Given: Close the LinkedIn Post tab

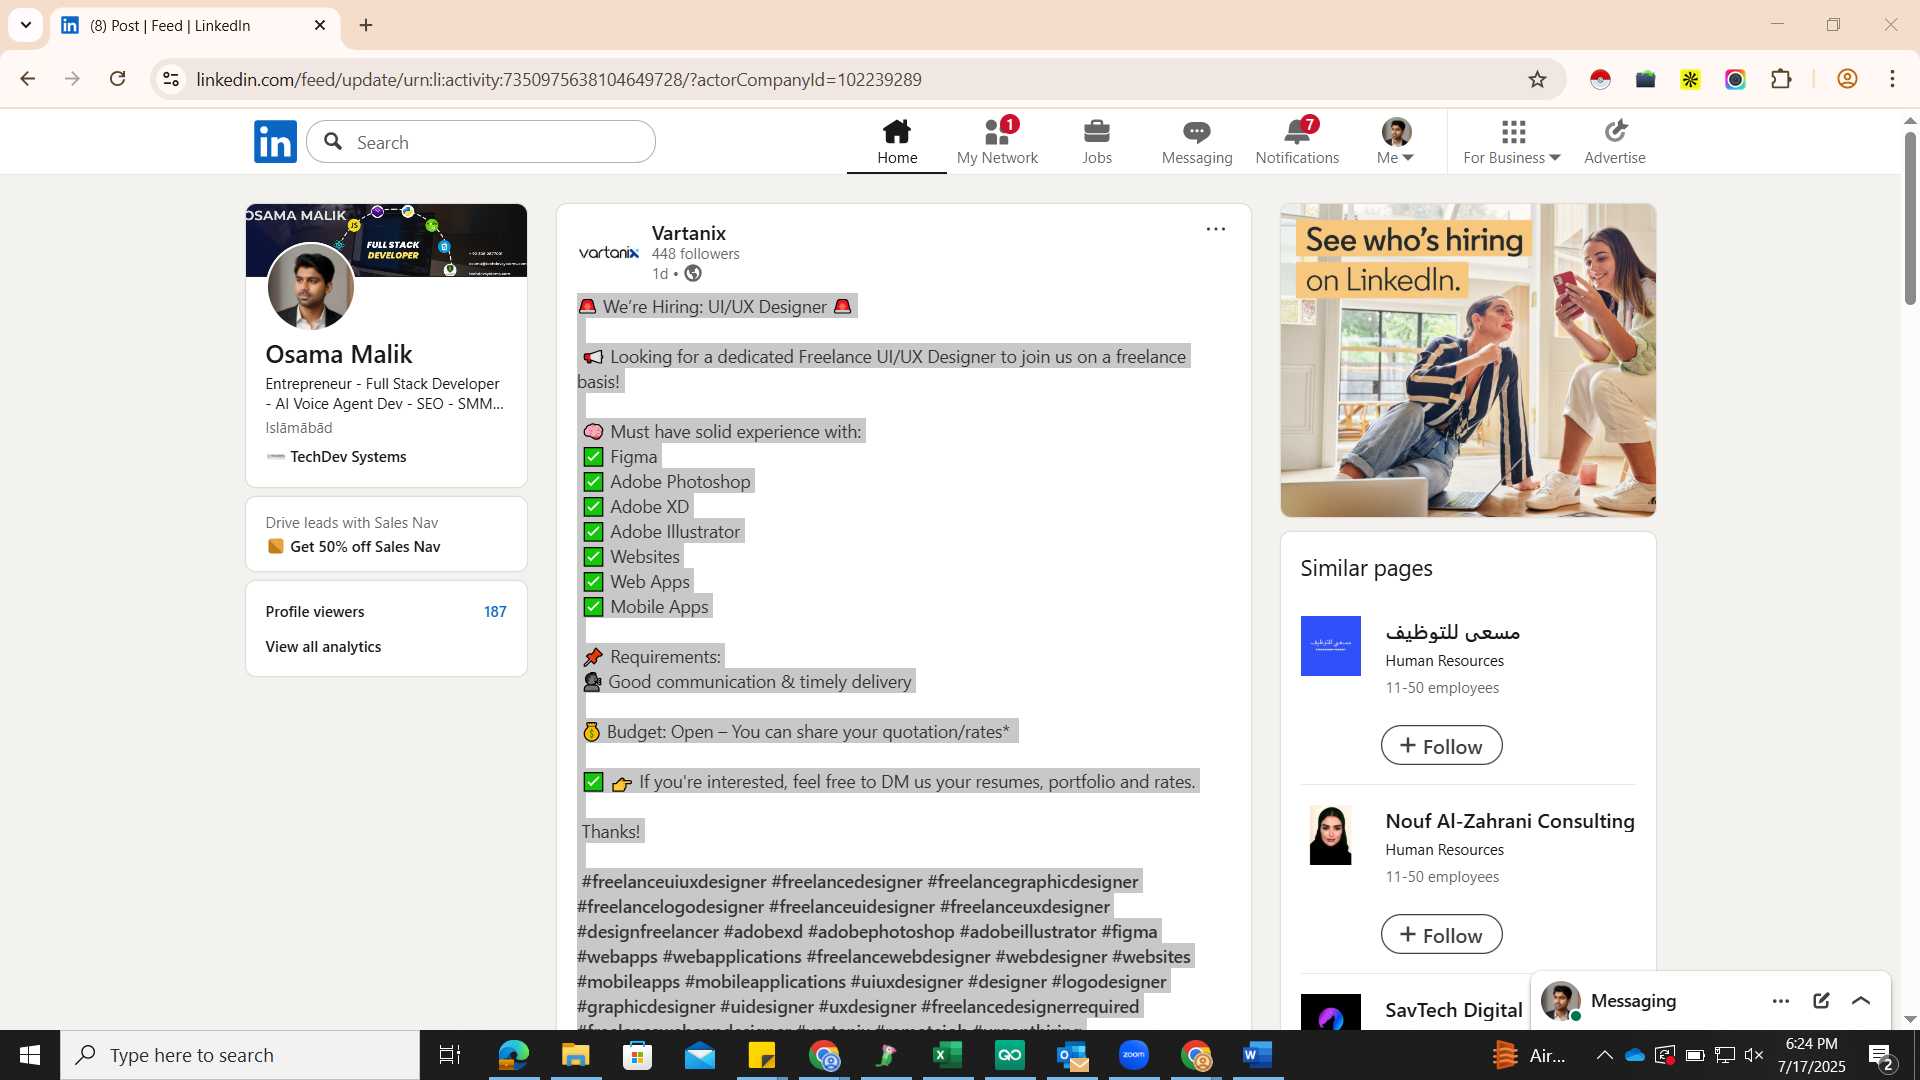Looking at the screenshot, I should (x=320, y=25).
